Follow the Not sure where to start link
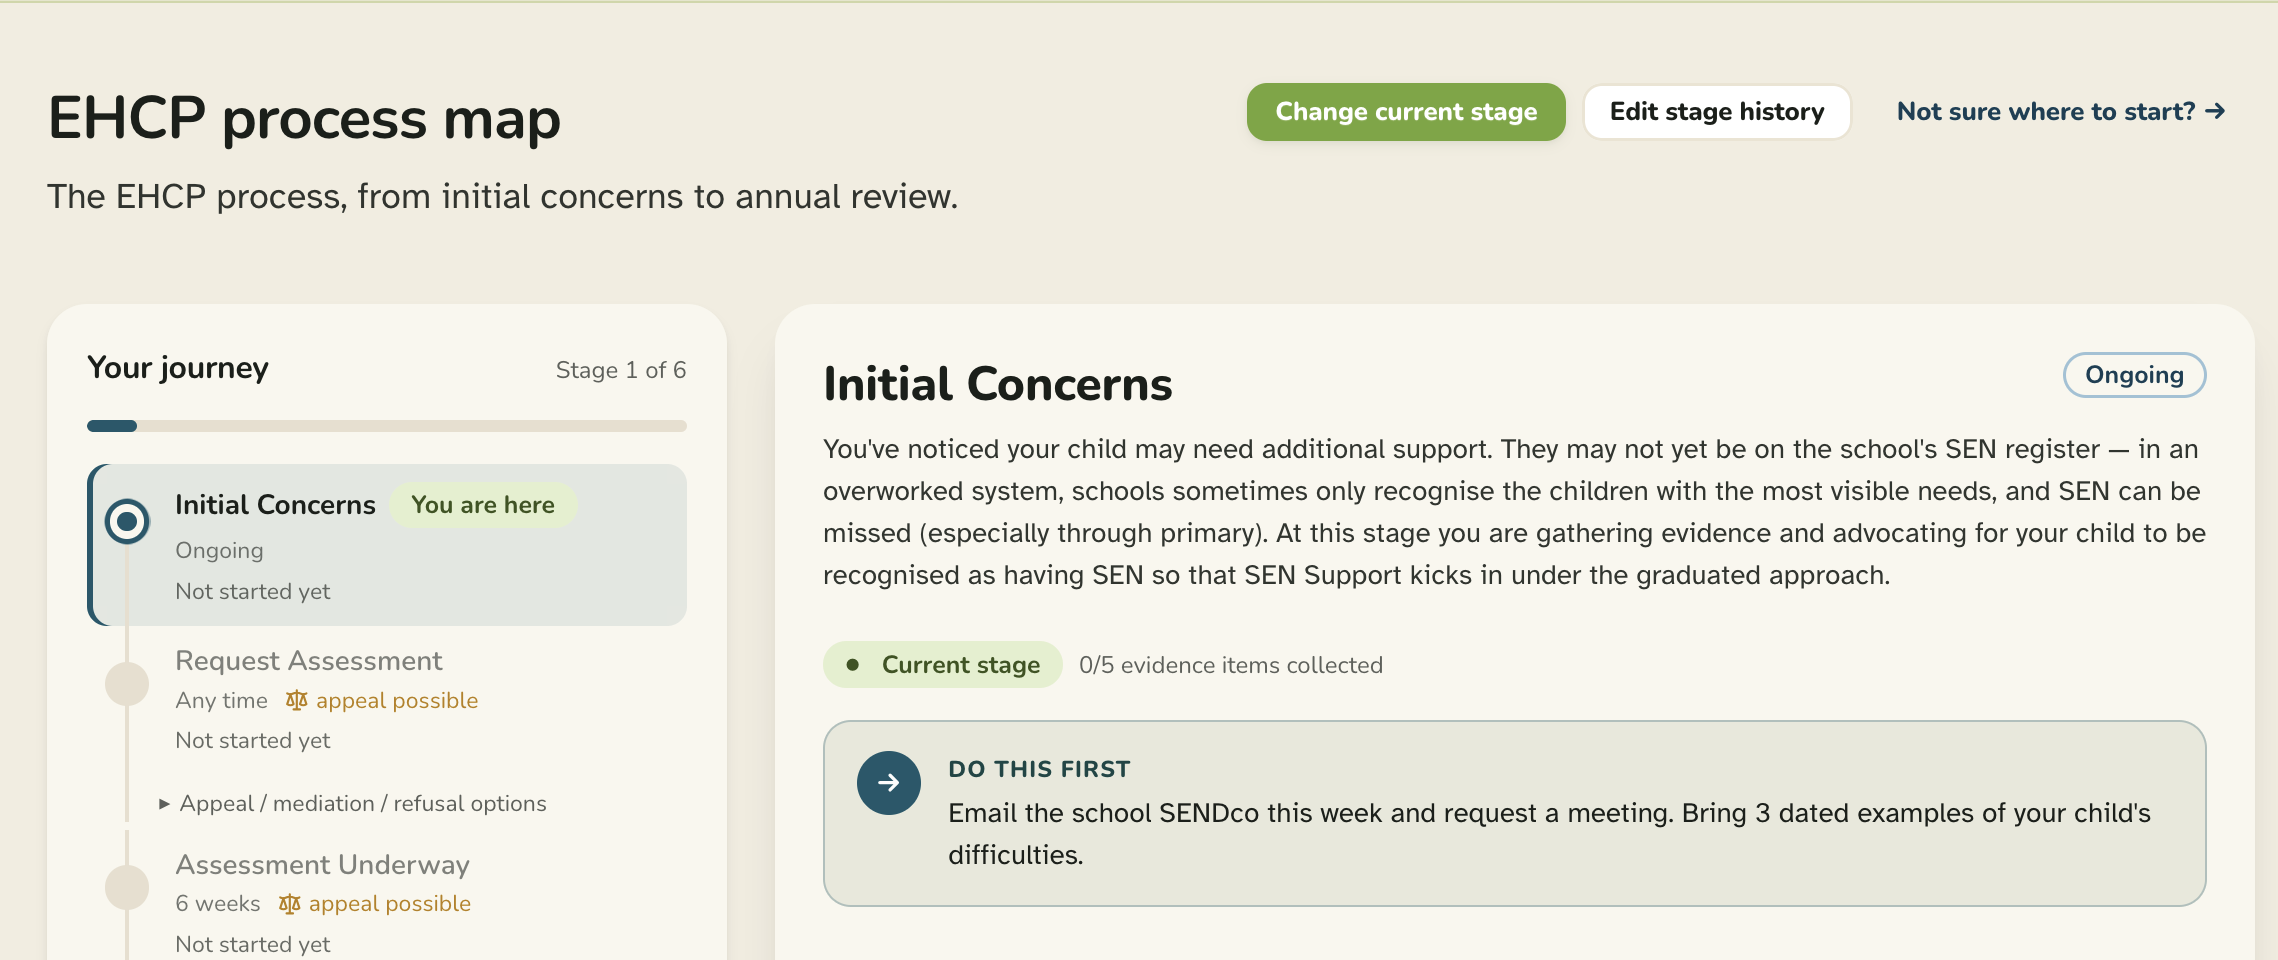Image resolution: width=2278 pixels, height=960 pixels. [2061, 112]
